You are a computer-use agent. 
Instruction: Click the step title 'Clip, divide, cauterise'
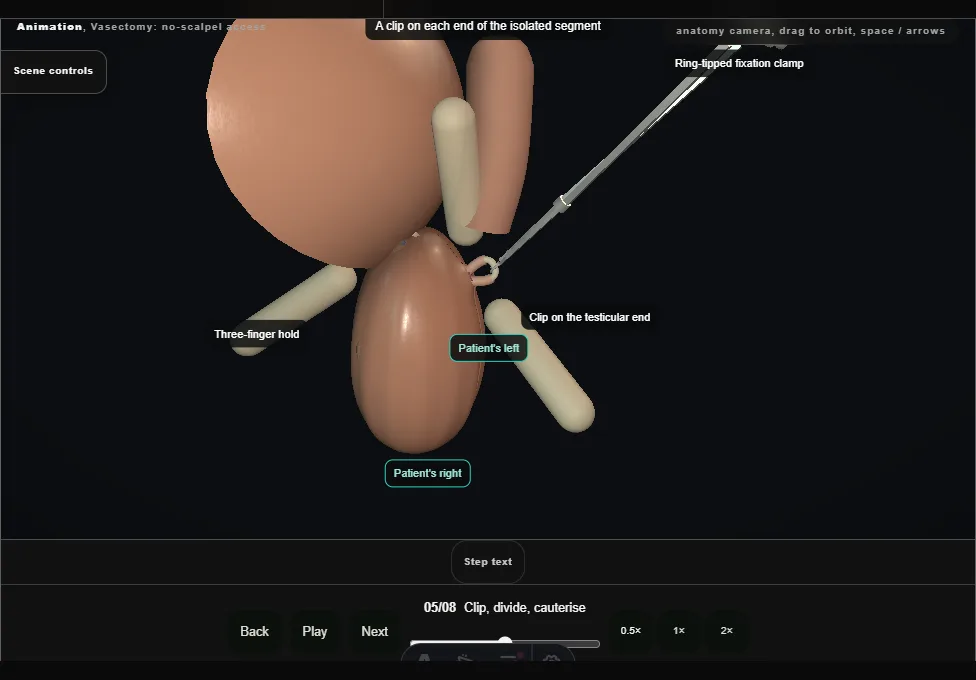coord(525,608)
